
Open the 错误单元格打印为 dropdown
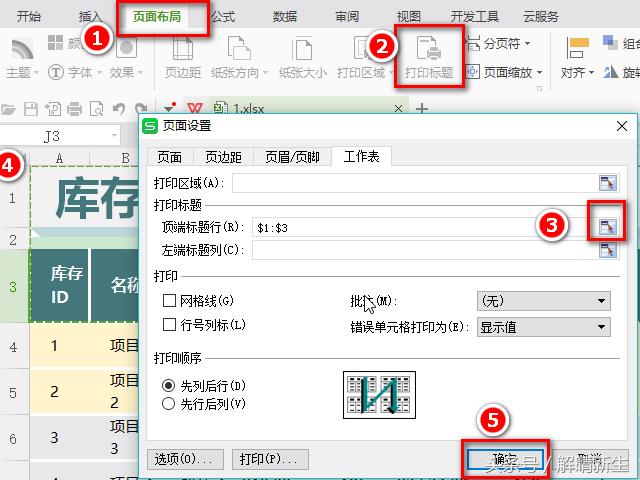pyautogui.click(x=544, y=327)
